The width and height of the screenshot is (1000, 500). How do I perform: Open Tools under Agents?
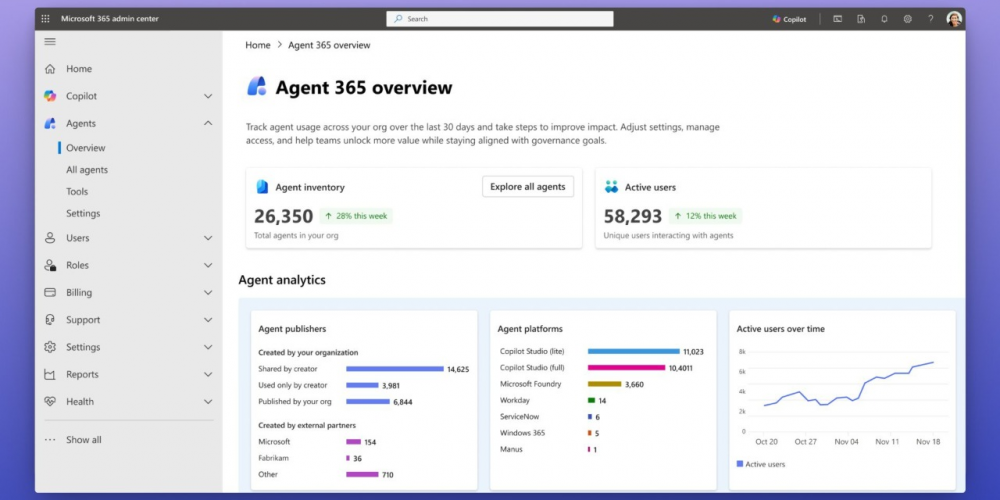click(77, 192)
